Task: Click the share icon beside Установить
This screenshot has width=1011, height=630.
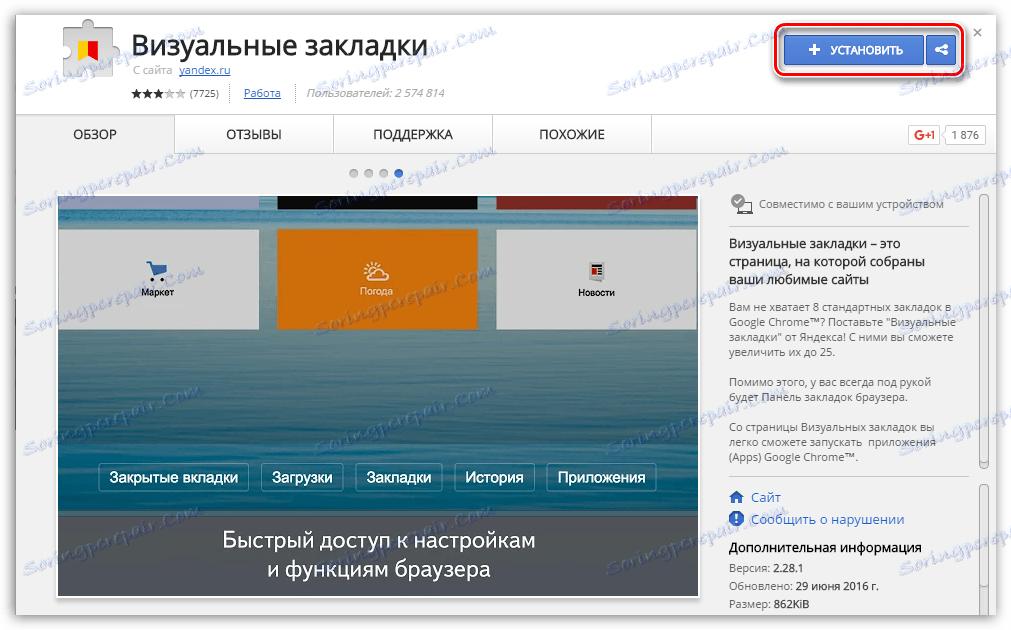Action: tap(941, 50)
